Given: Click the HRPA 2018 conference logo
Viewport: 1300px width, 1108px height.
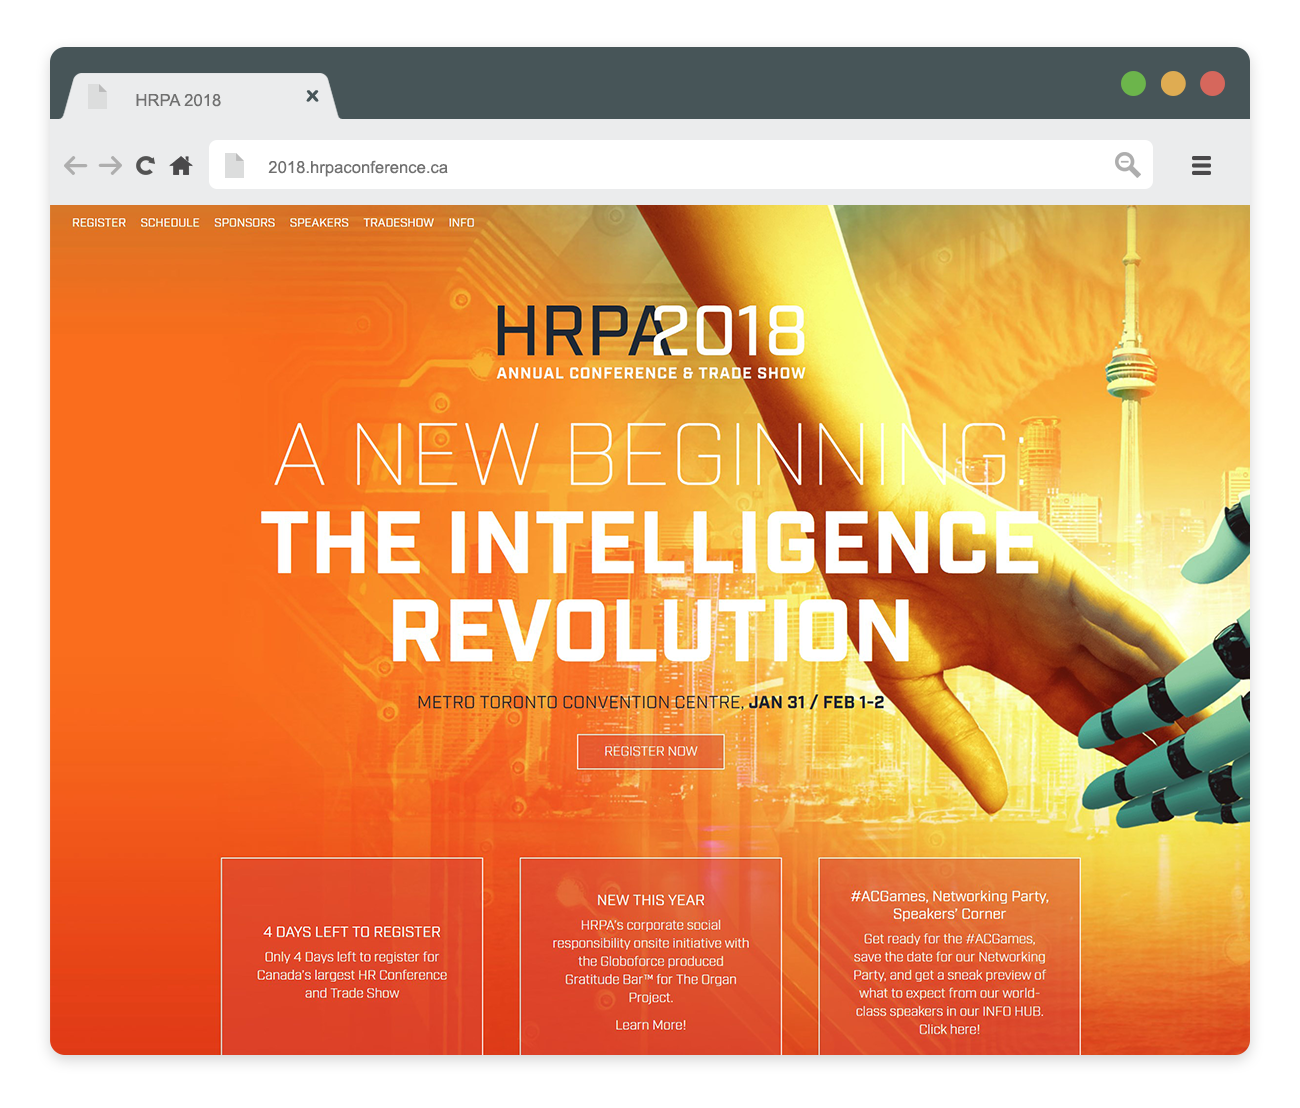Looking at the screenshot, I should [651, 343].
